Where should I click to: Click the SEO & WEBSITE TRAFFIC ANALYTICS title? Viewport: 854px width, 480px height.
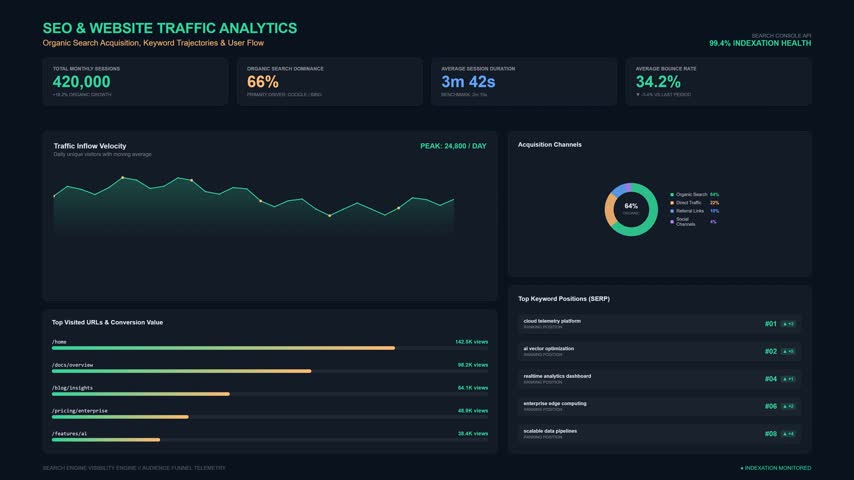[x=170, y=28]
